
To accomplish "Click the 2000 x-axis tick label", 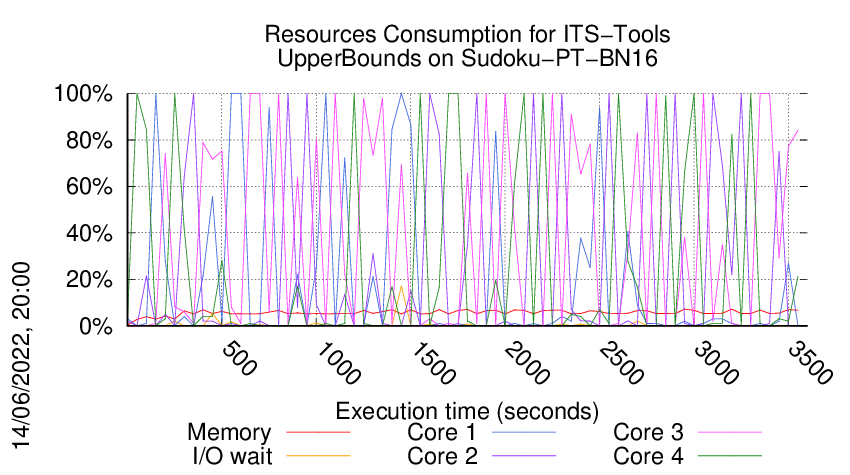I will 526,363.
